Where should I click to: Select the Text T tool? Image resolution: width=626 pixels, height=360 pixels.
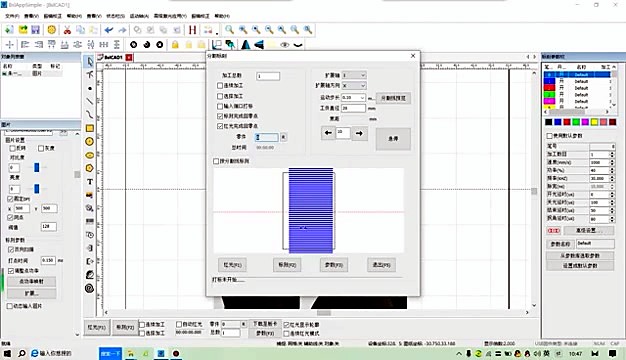pos(90,182)
